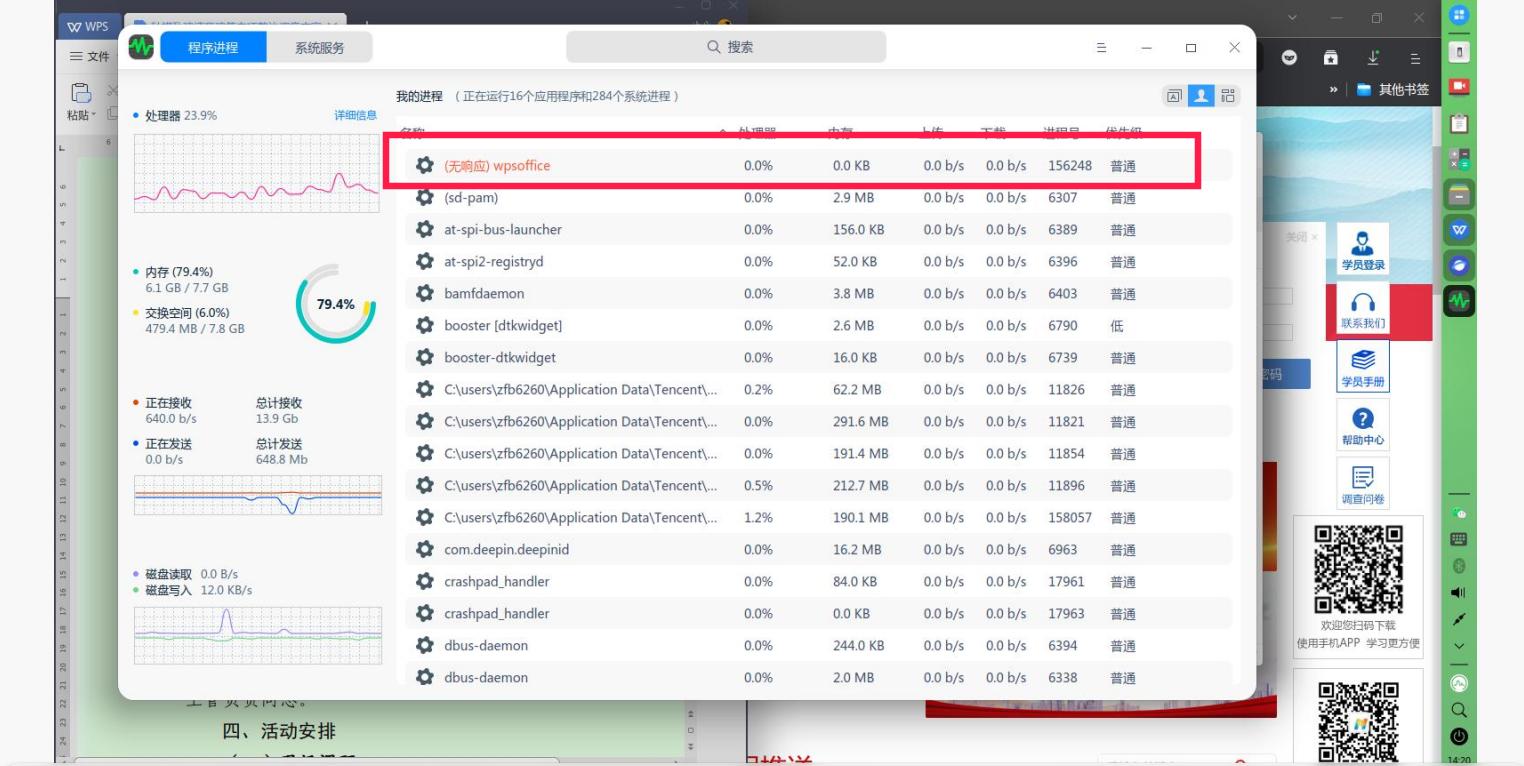Show all processes filter button
This screenshot has height=766, width=1524.
pyautogui.click(x=1226, y=96)
